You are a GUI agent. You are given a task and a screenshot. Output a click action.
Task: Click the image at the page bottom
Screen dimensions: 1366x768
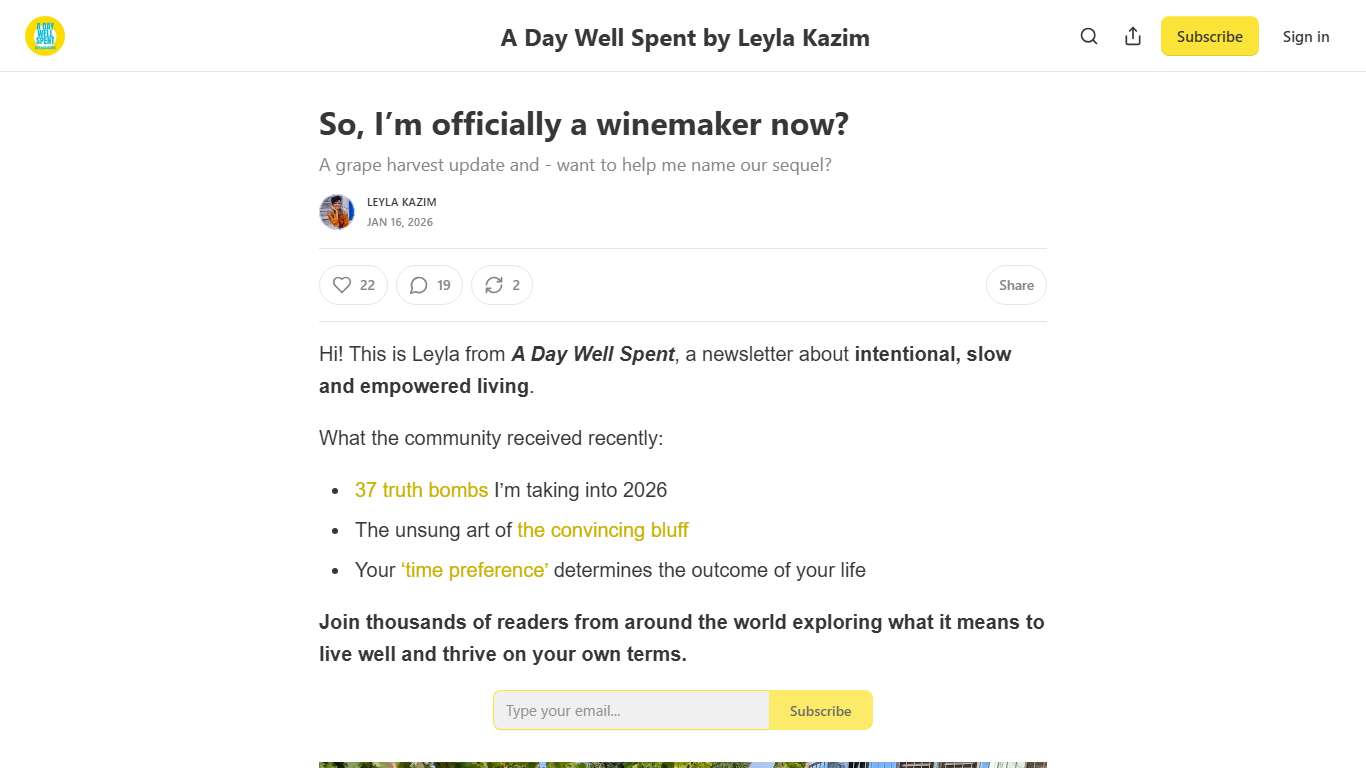683,764
